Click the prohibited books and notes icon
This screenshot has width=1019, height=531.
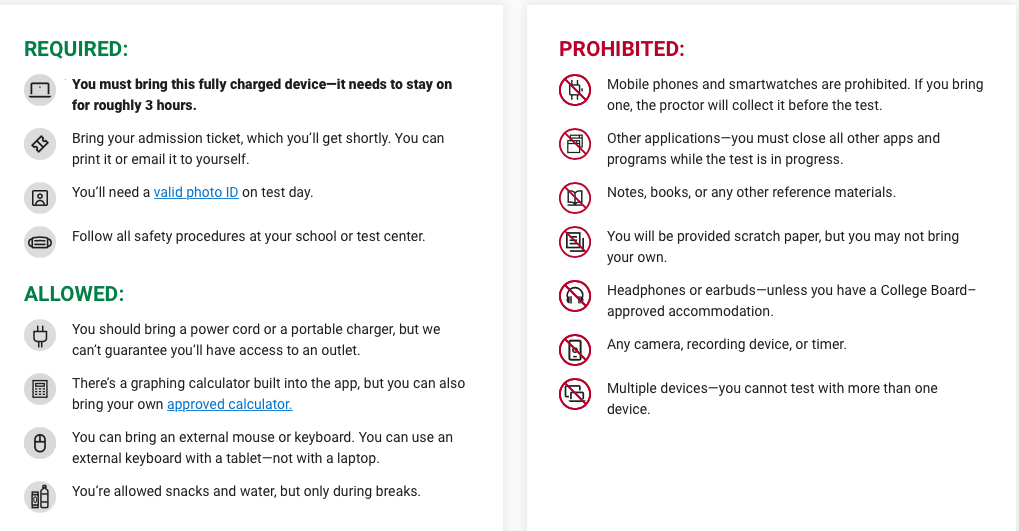(x=574, y=198)
